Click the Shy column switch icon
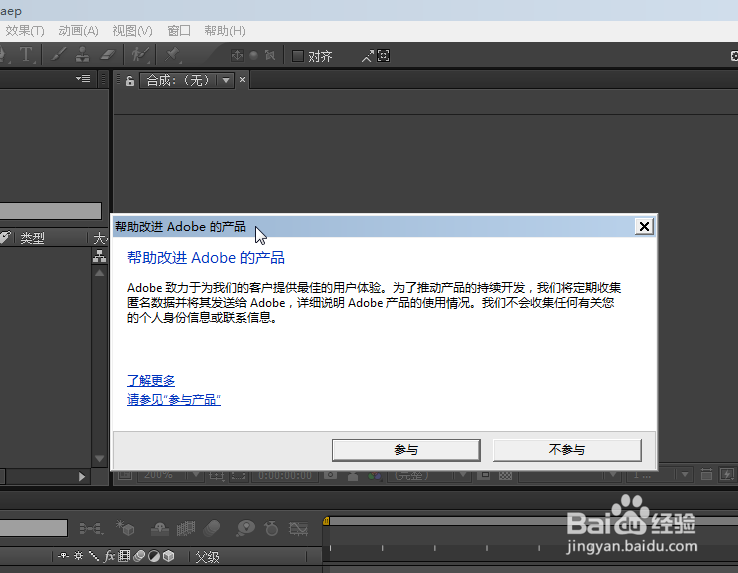Screen dimensions: 738x573 (x=64, y=556)
